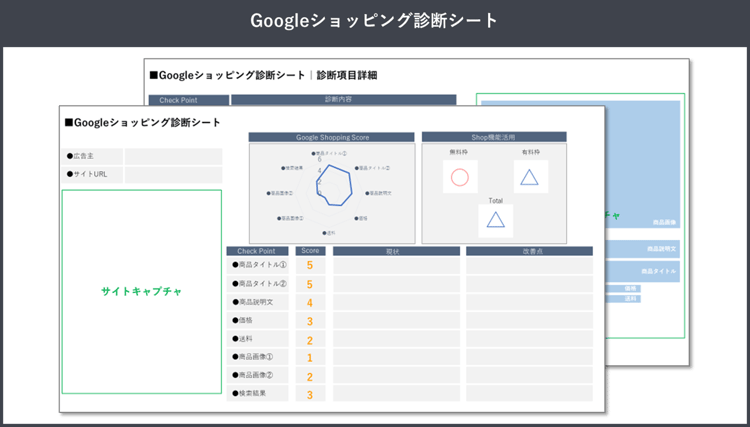This screenshot has width=750, height=427.
Task: Click score 3 in the 価格 row
Action: [310, 321]
